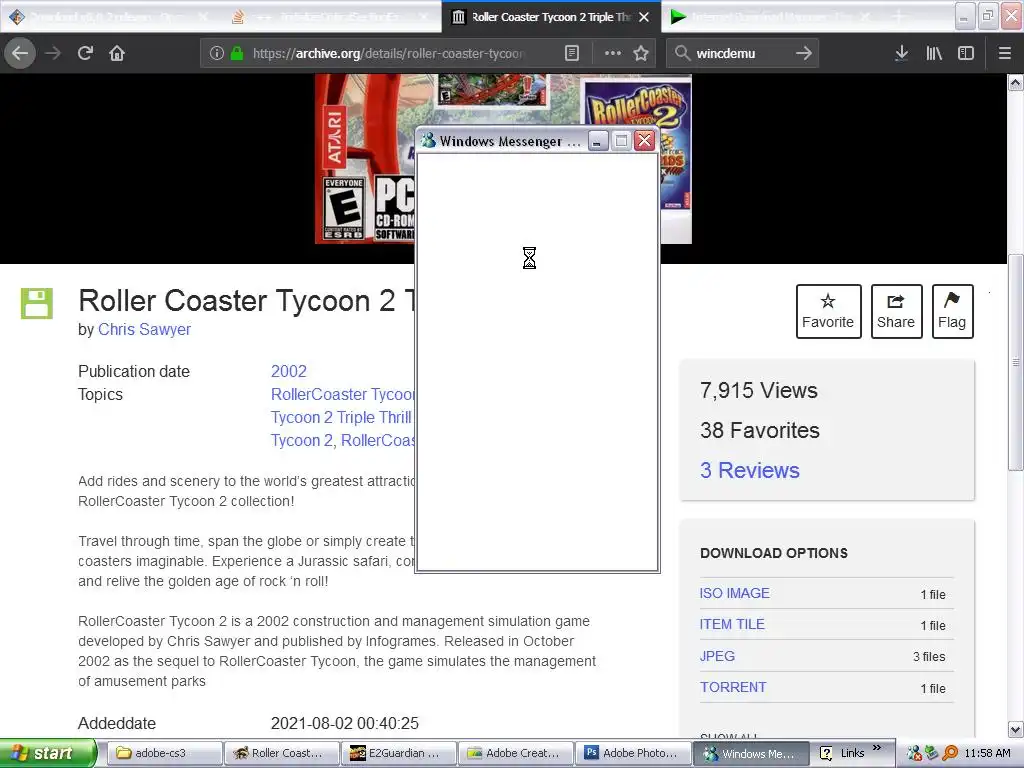Open the ITEM TILE download option
1024x768 pixels.
[732, 624]
